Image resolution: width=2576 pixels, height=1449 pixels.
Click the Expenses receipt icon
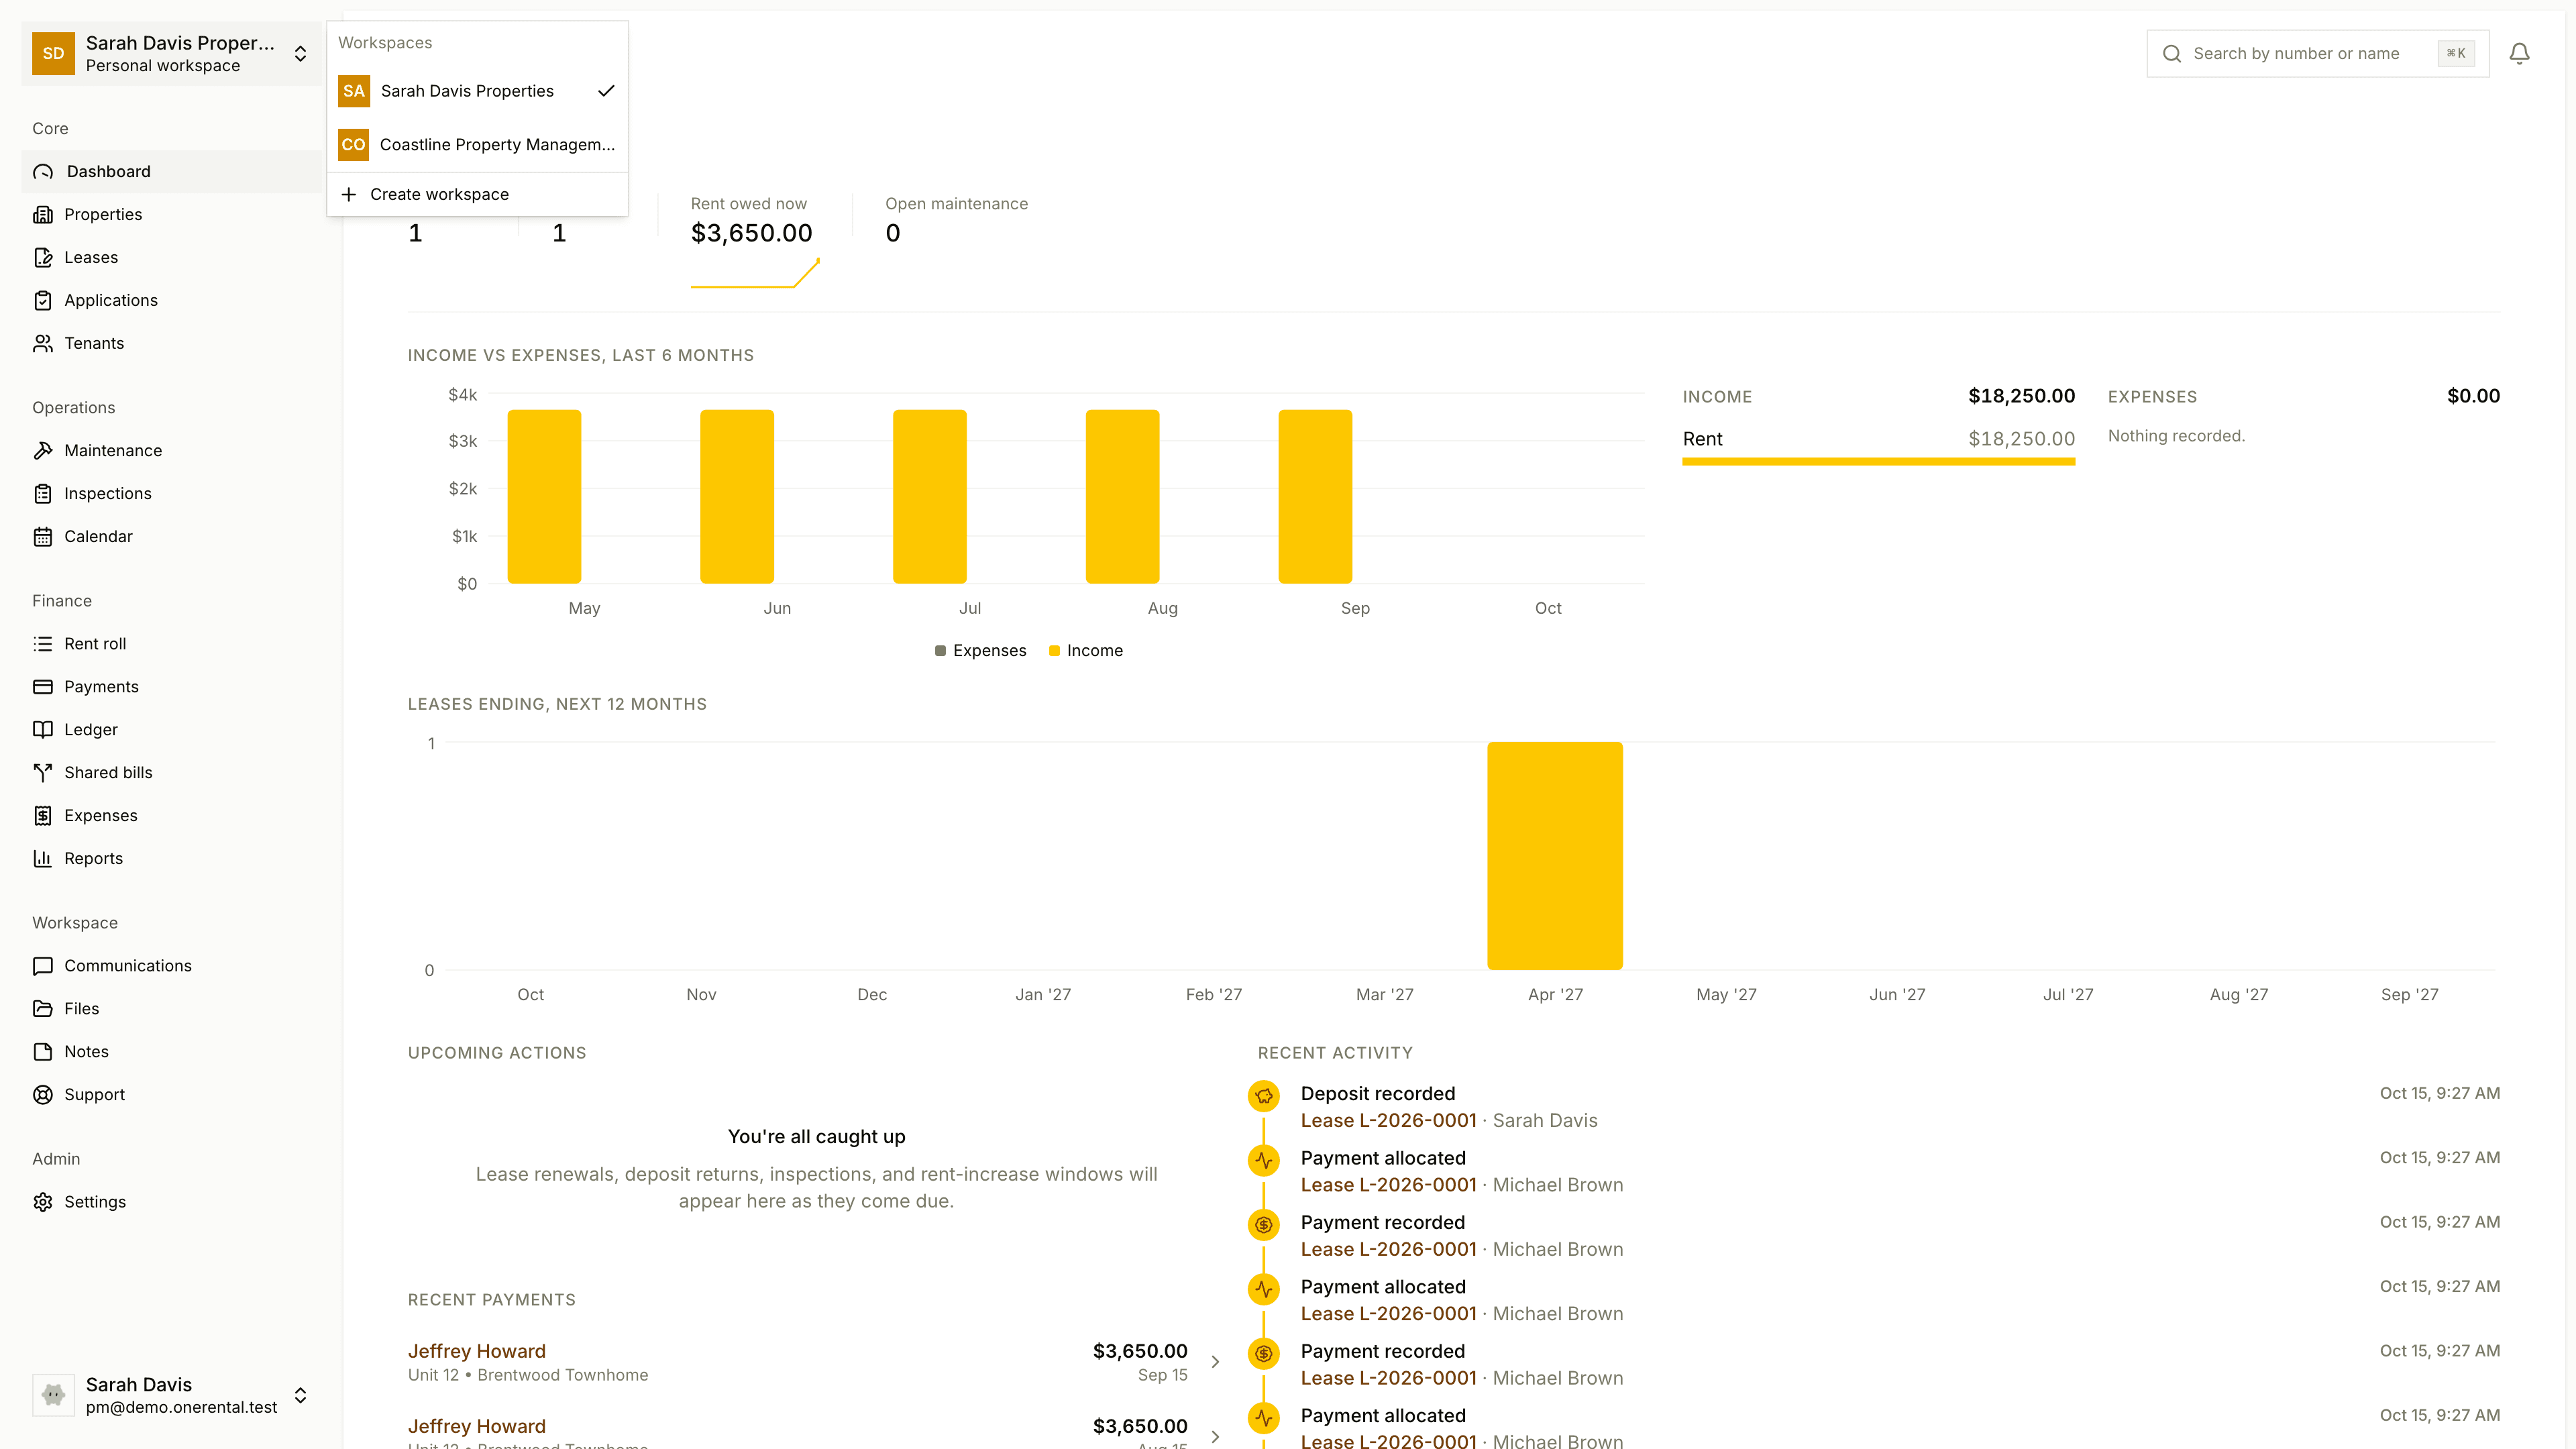coord(43,816)
